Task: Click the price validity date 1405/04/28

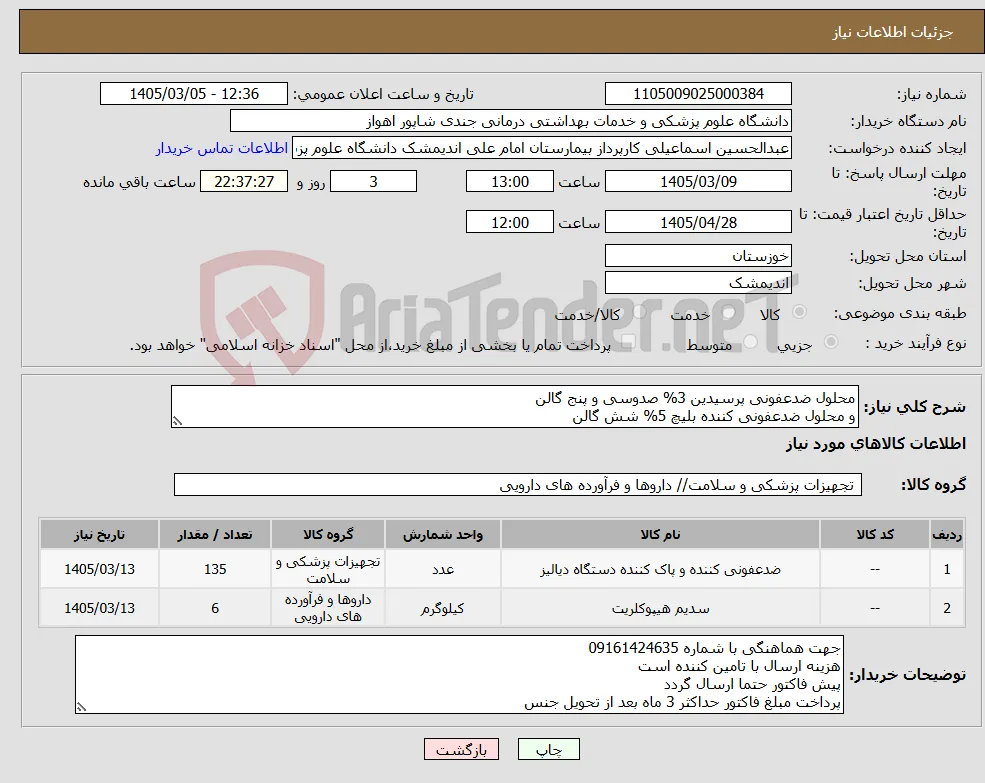Action: coord(698,222)
